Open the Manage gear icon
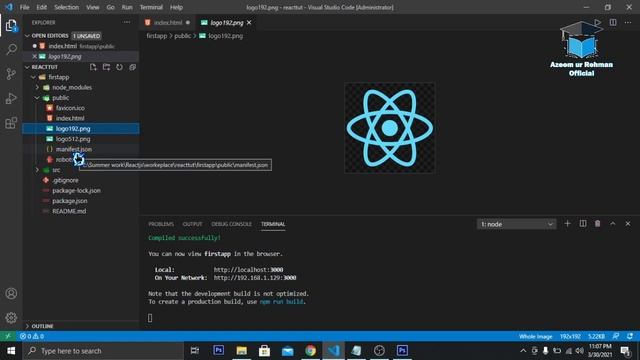Viewport: 640px width, 360px height. pos(11,318)
